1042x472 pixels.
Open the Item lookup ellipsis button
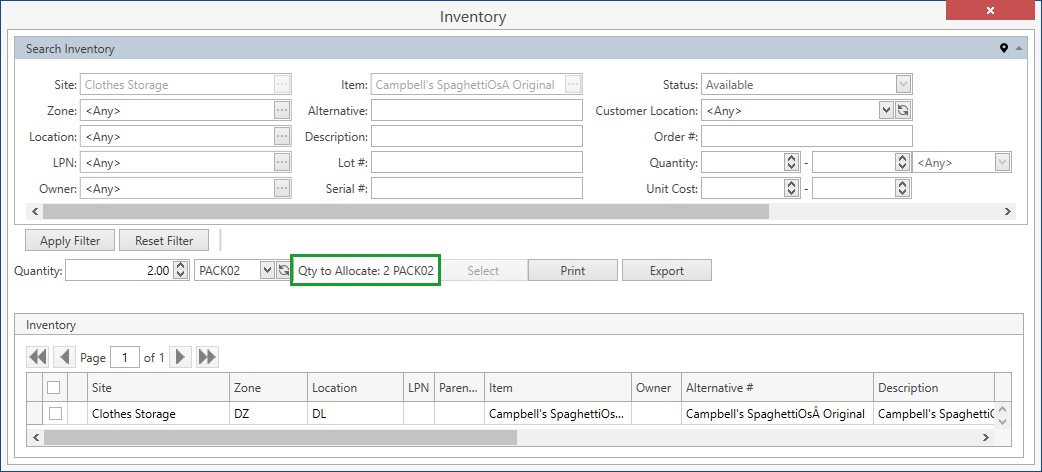(573, 84)
